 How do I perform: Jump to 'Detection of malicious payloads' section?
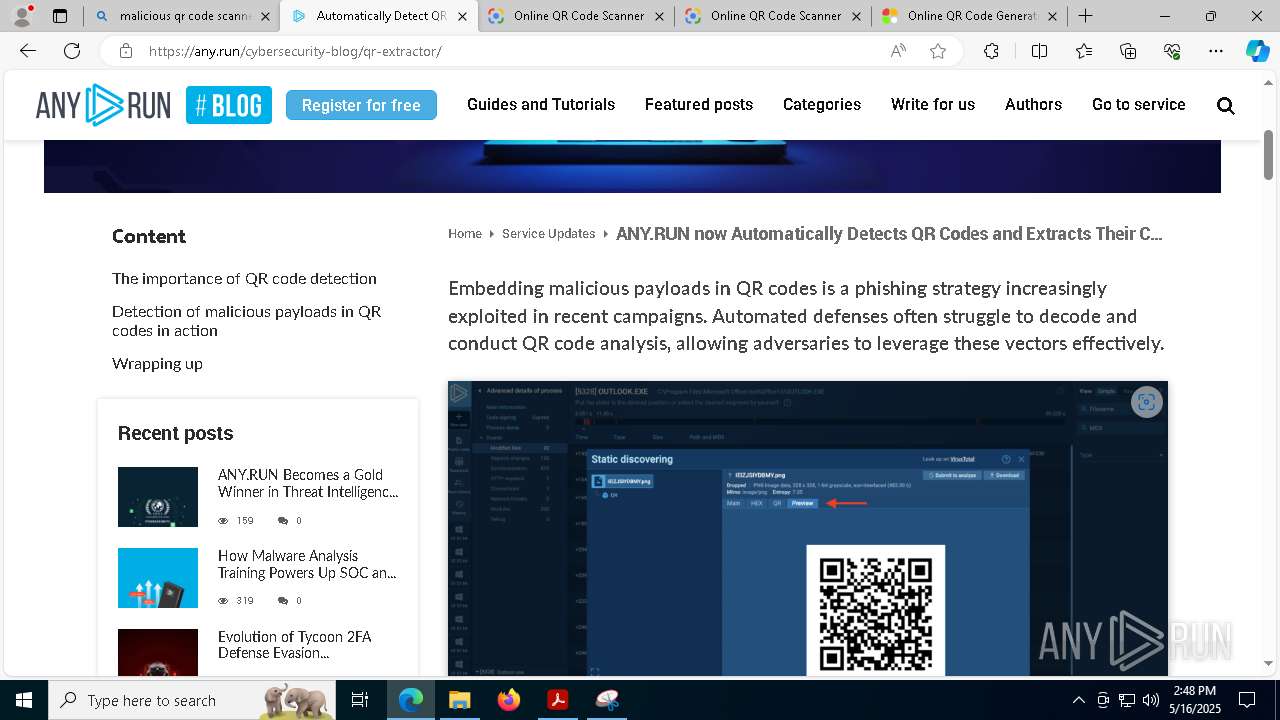click(x=246, y=321)
